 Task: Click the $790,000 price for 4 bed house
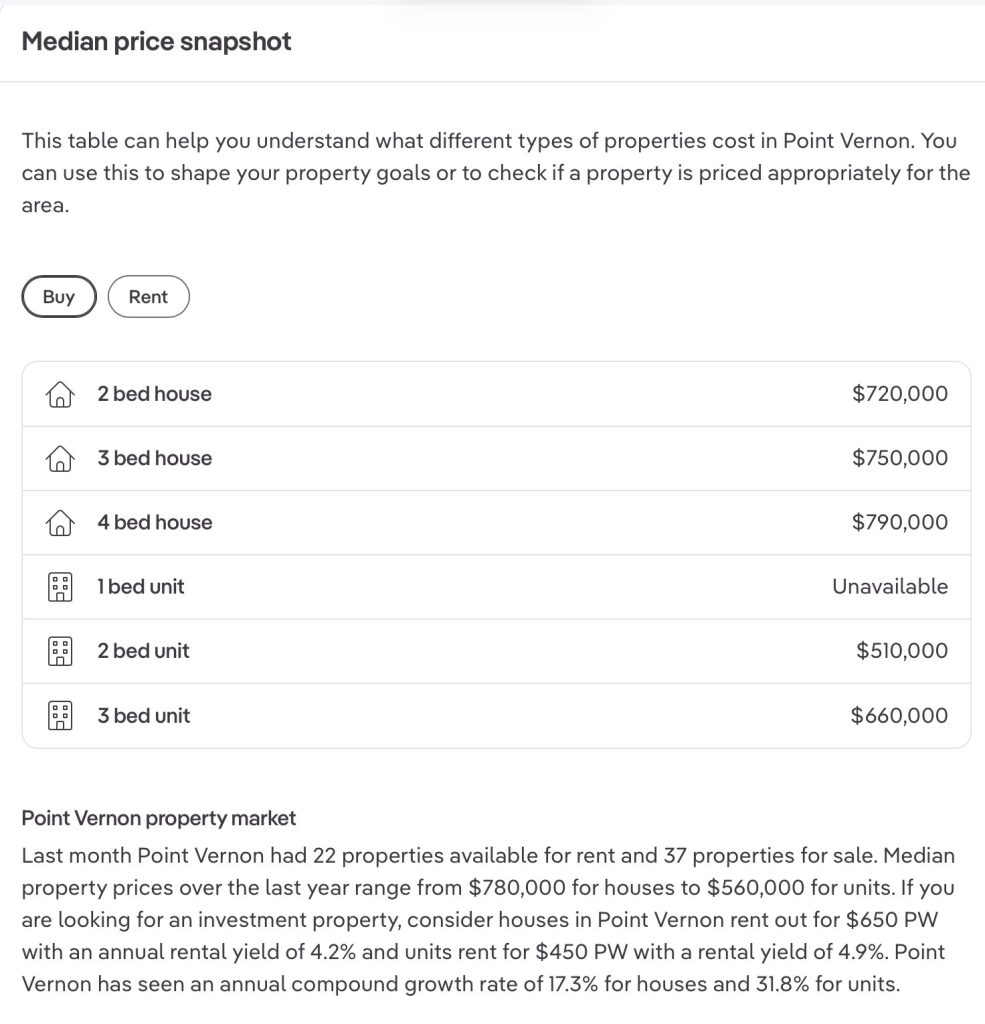[899, 522]
